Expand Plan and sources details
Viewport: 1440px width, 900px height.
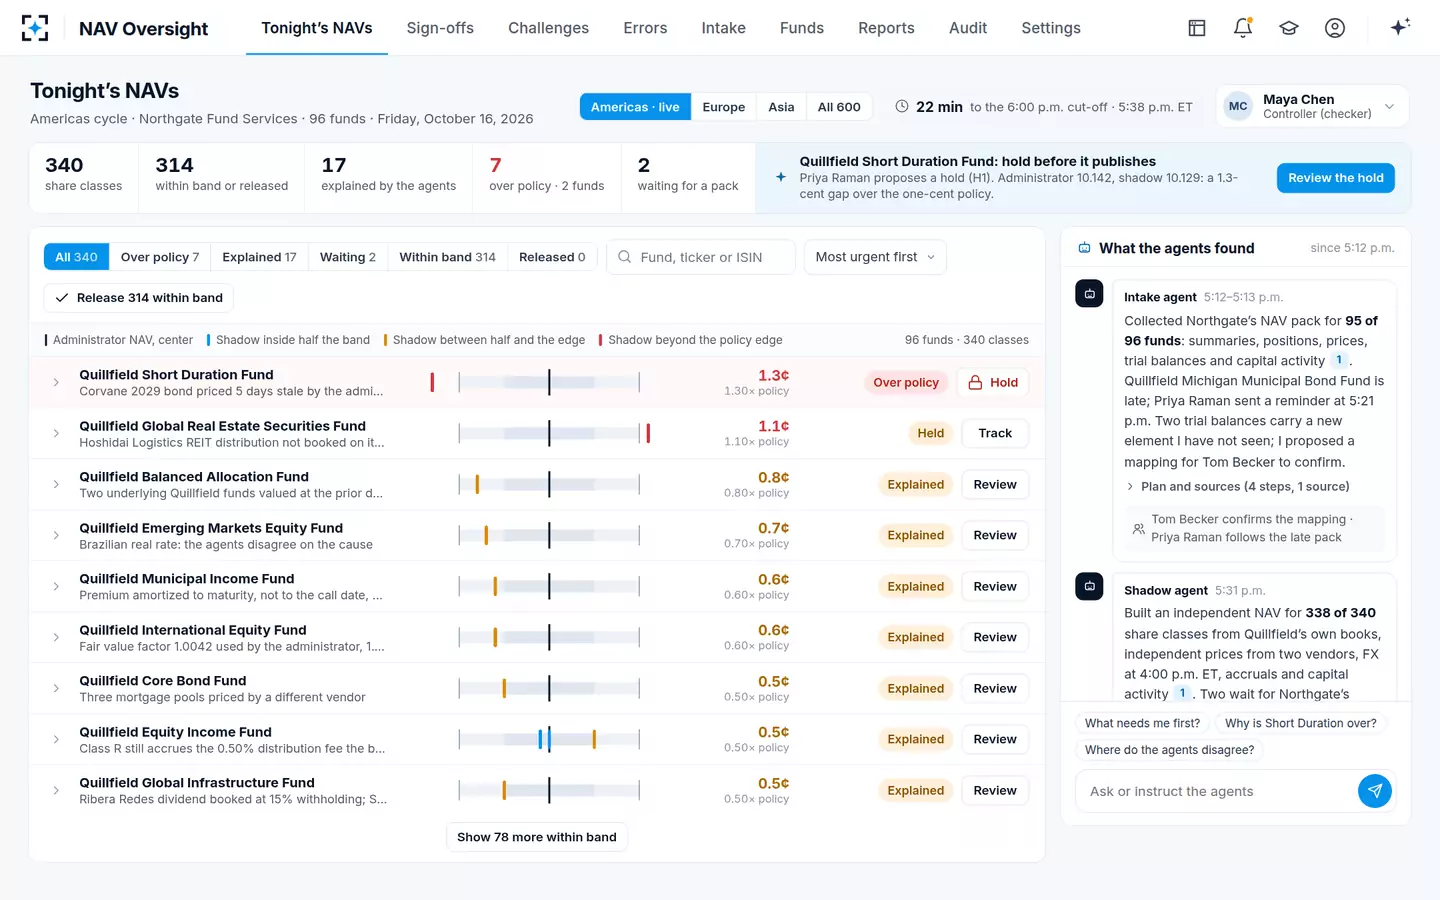tap(1237, 486)
